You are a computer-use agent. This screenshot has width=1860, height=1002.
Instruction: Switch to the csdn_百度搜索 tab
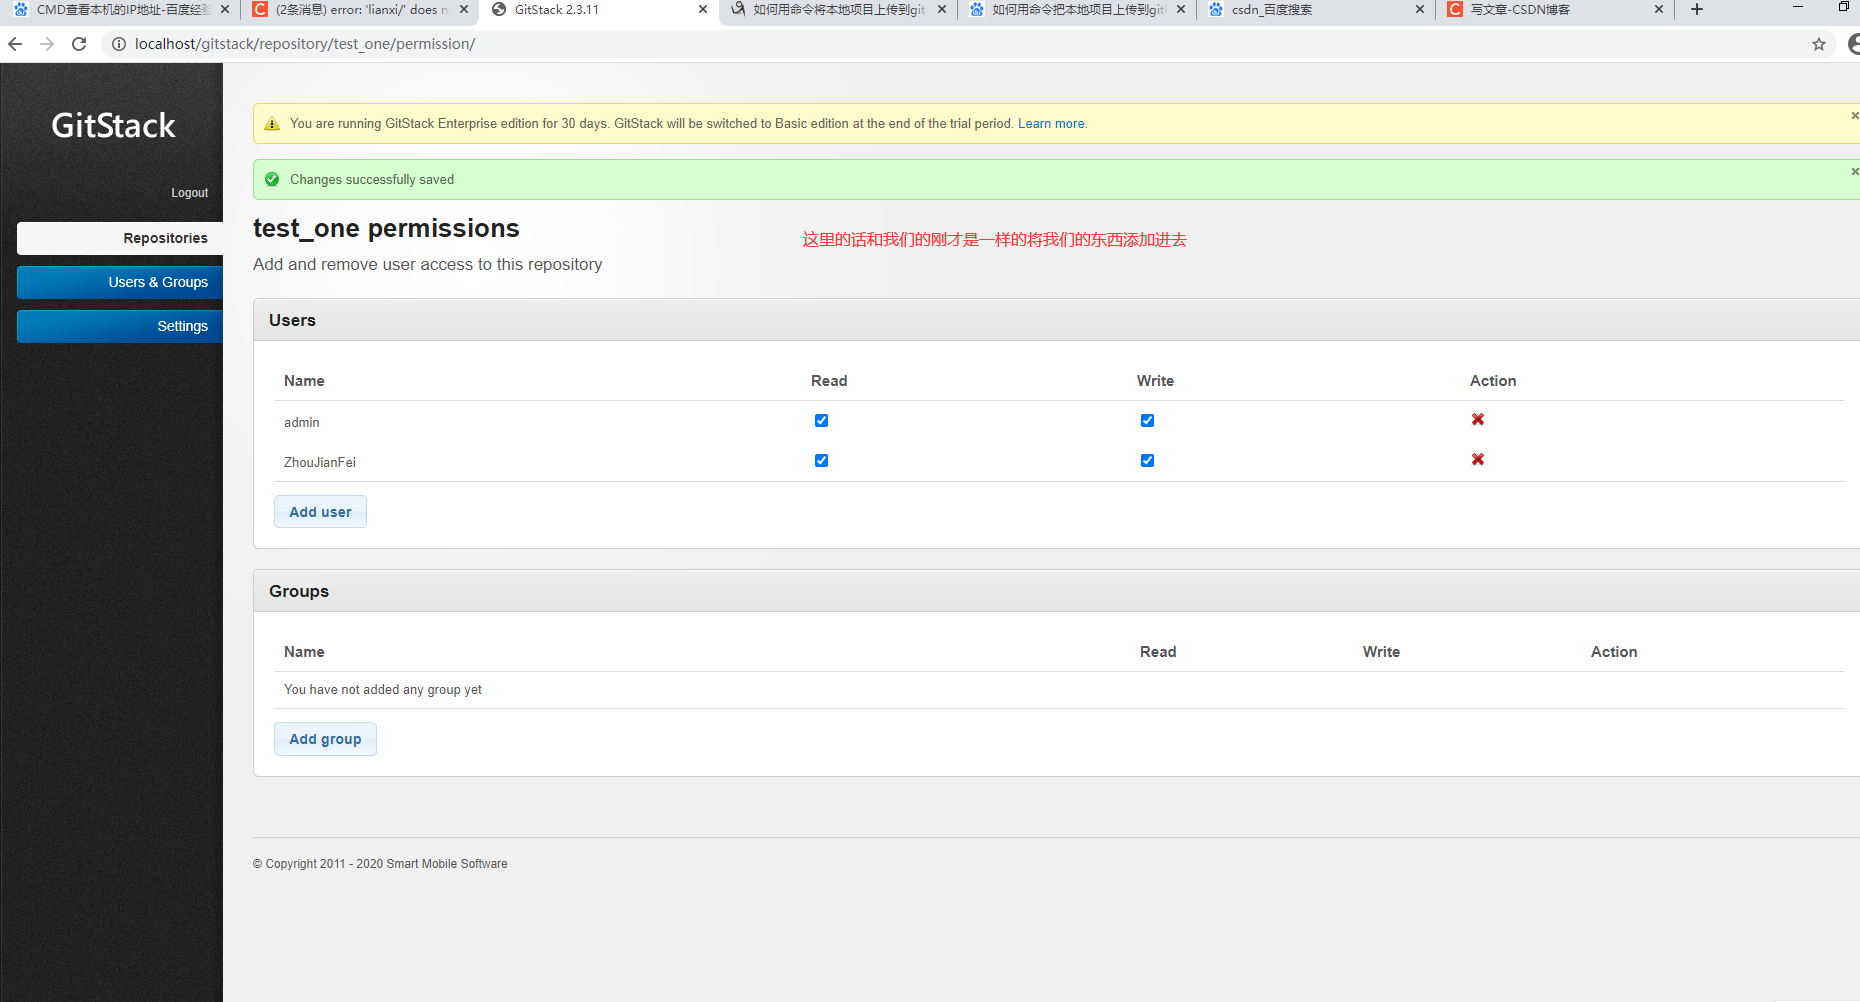coord(1300,10)
